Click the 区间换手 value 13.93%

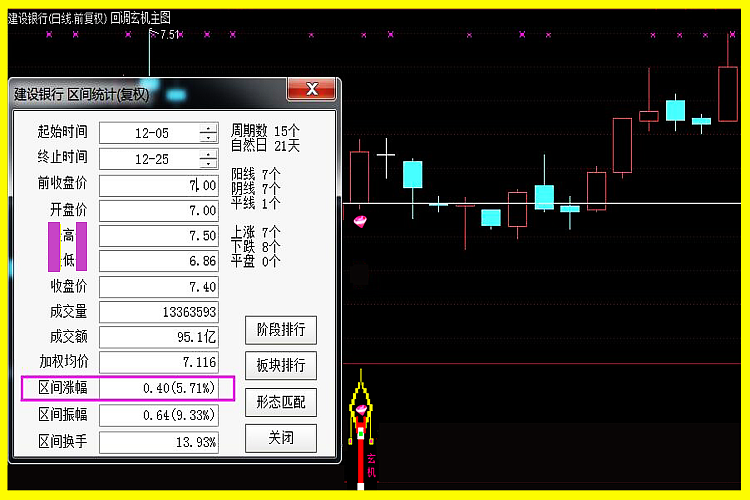tap(159, 441)
